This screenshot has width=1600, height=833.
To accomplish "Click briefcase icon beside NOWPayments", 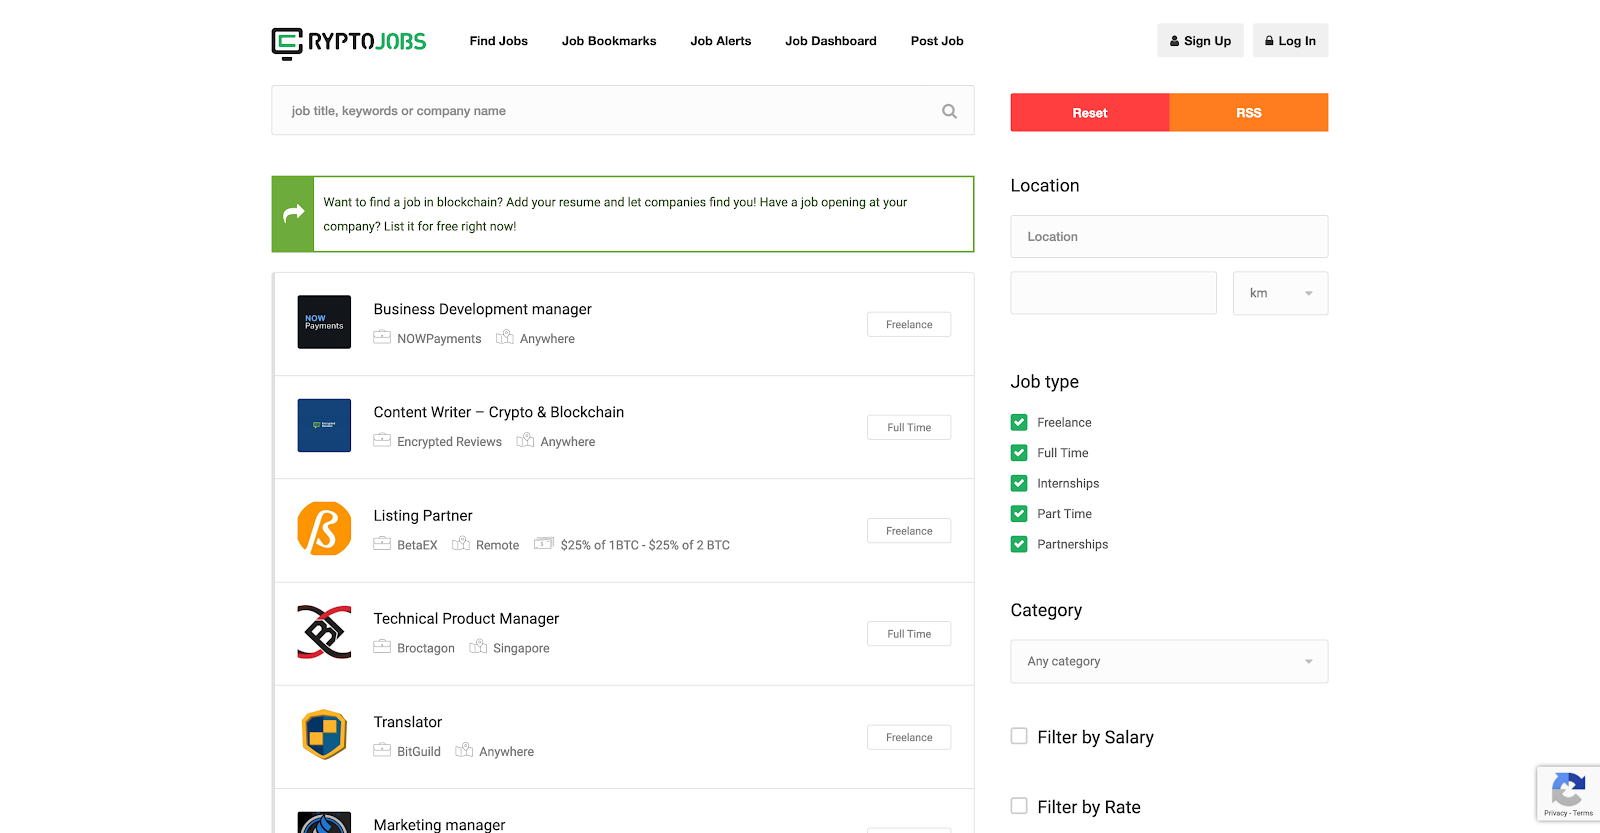I will coord(382,337).
